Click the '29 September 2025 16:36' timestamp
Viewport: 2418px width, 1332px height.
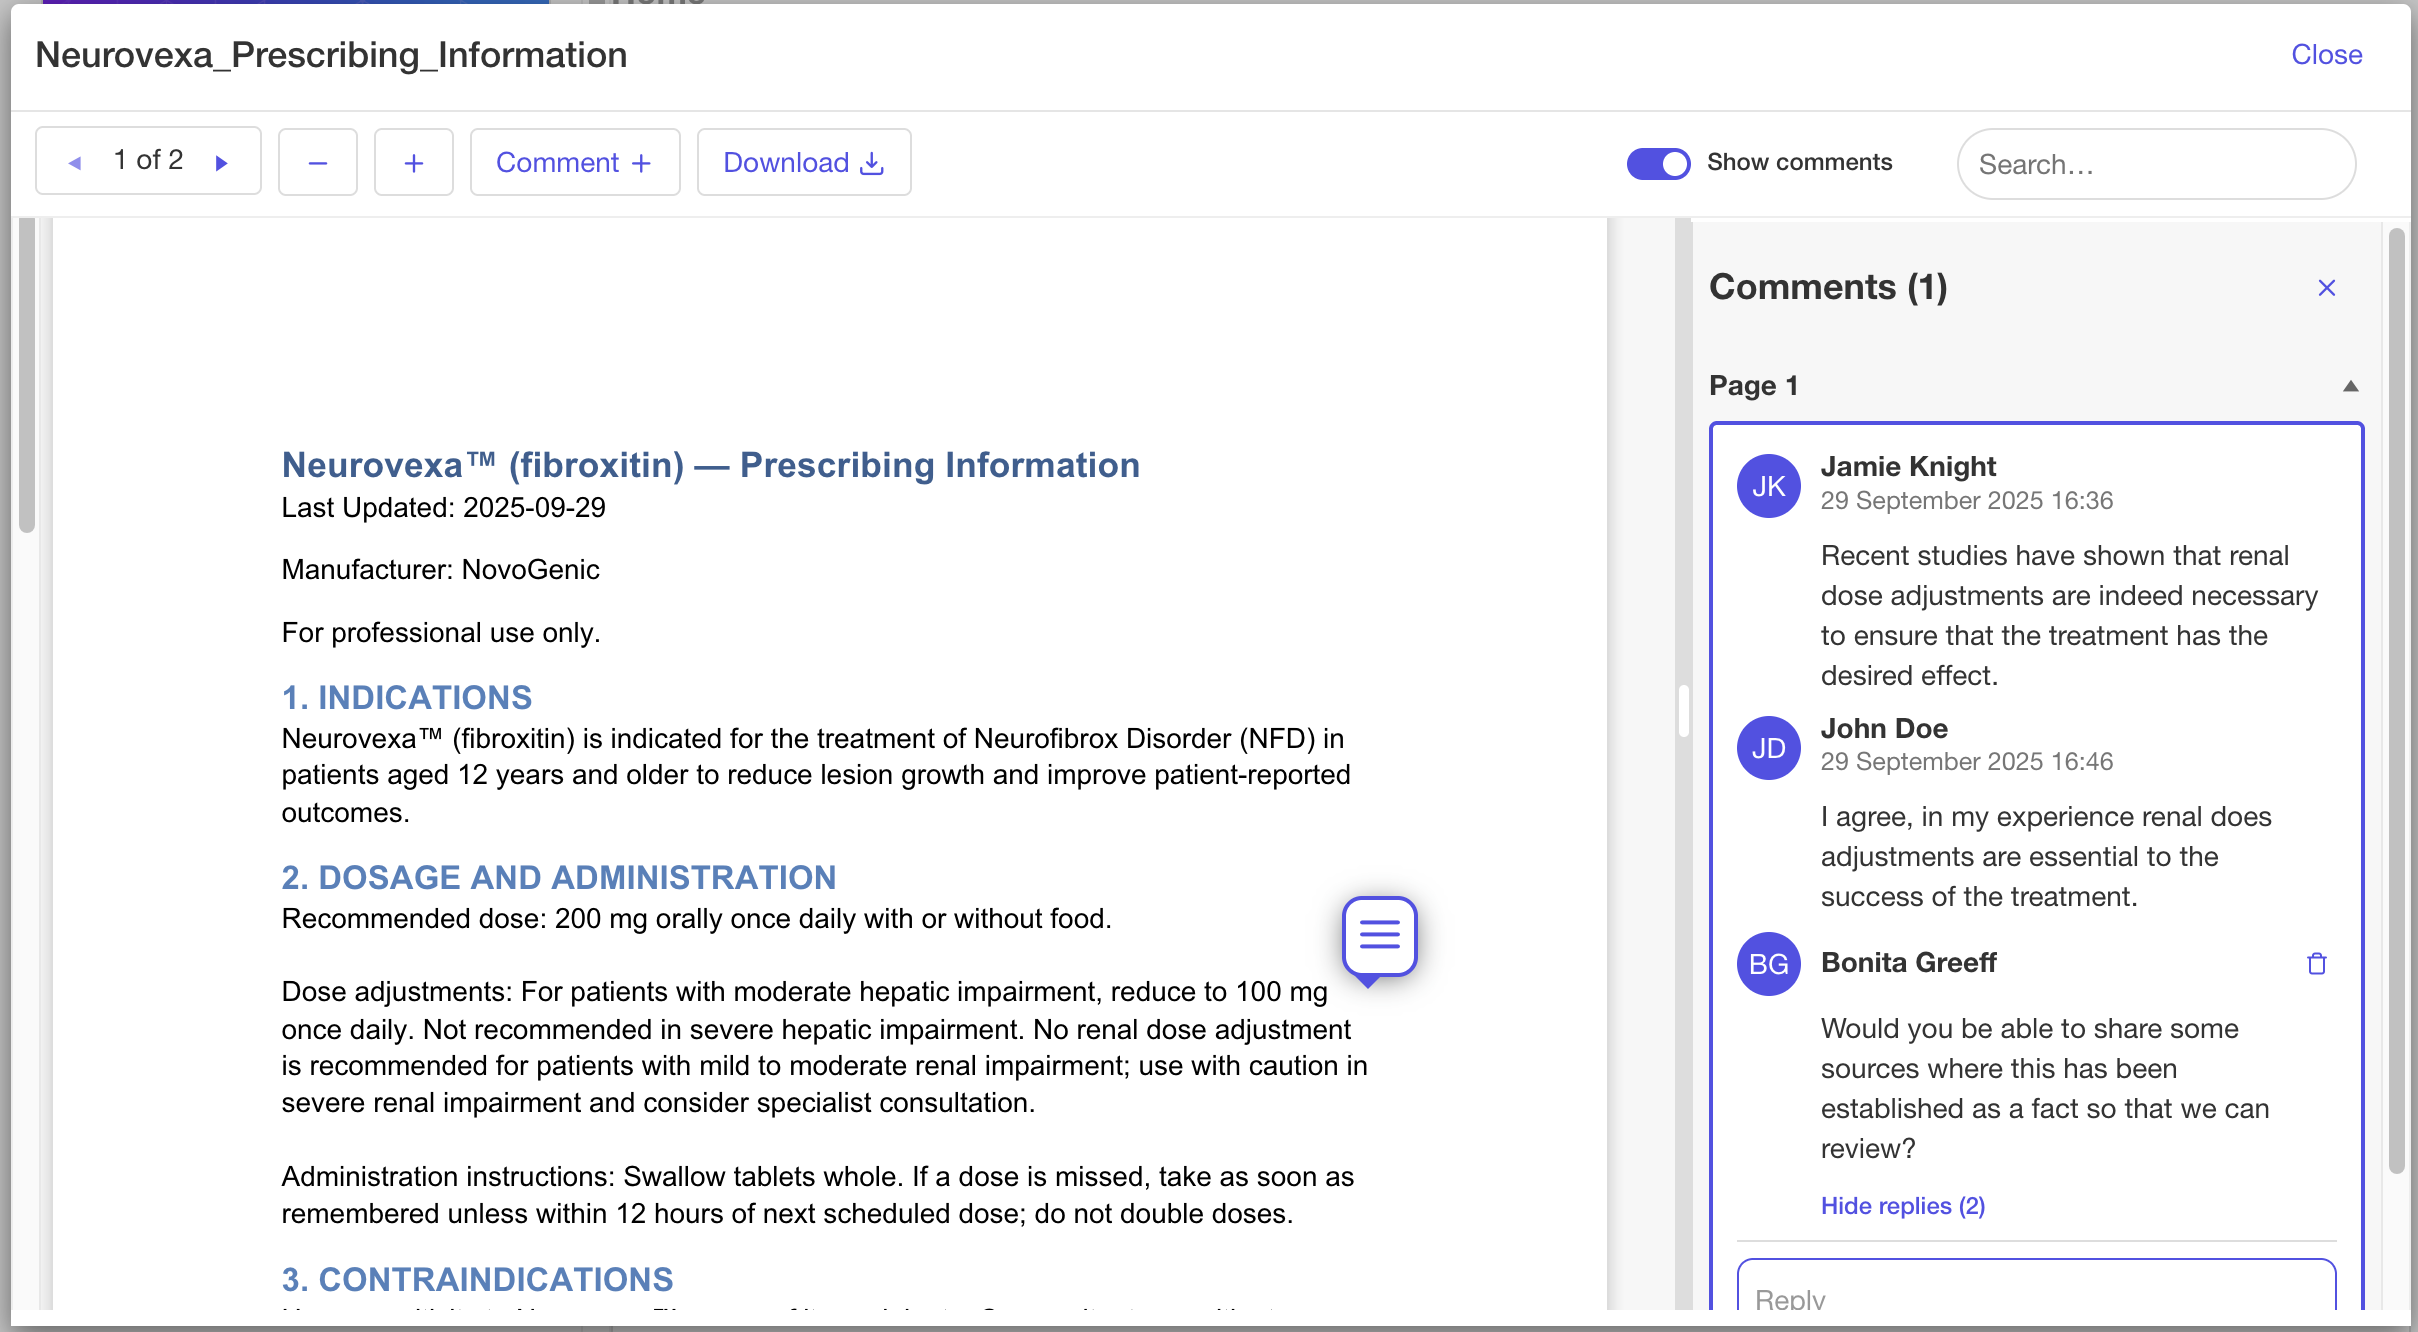pos(1967,500)
